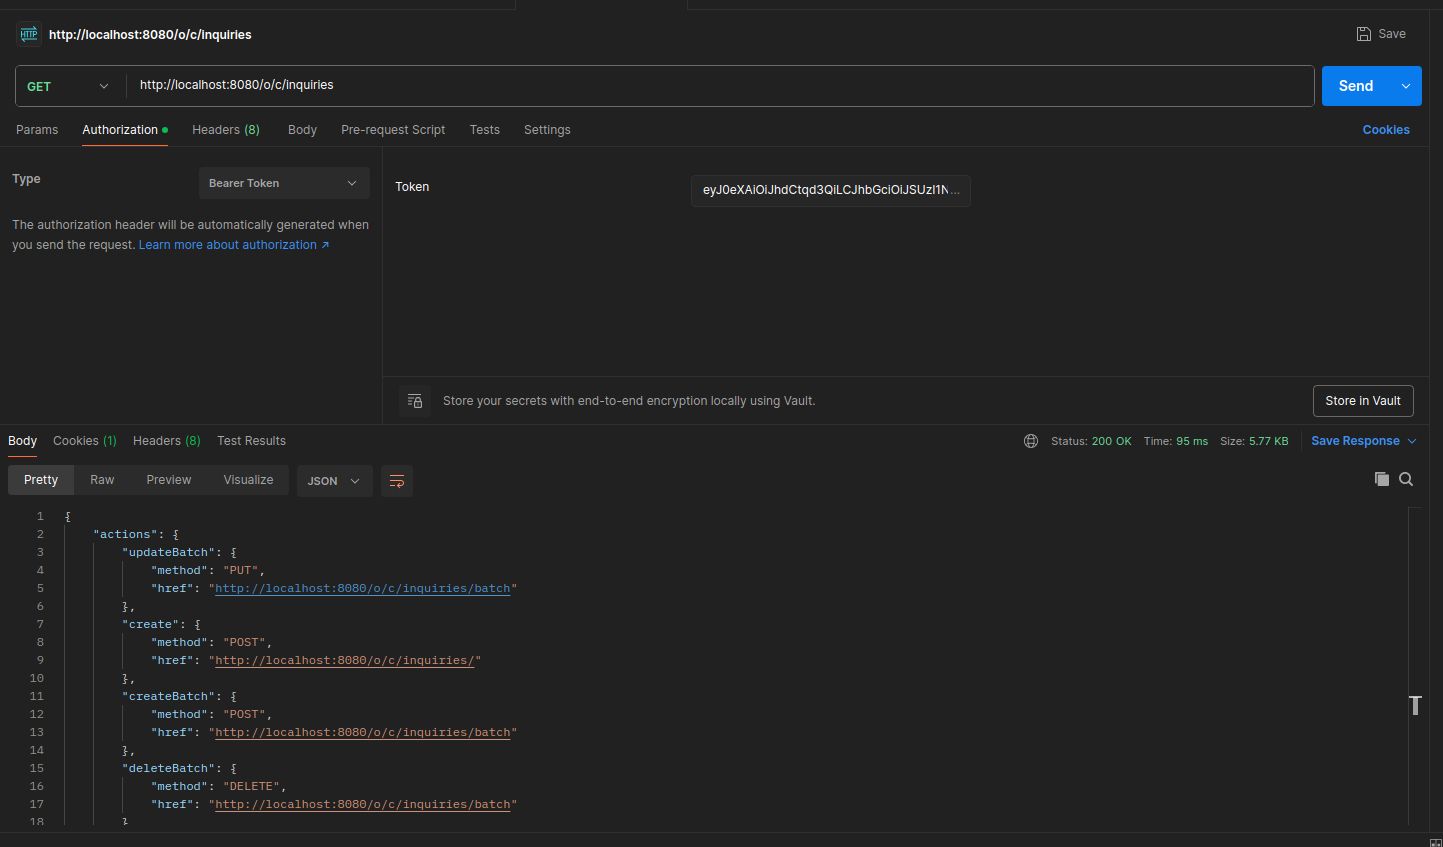This screenshot has height=847, width=1443.
Task: Click the "deleteBatch" key
Action: (169, 768)
